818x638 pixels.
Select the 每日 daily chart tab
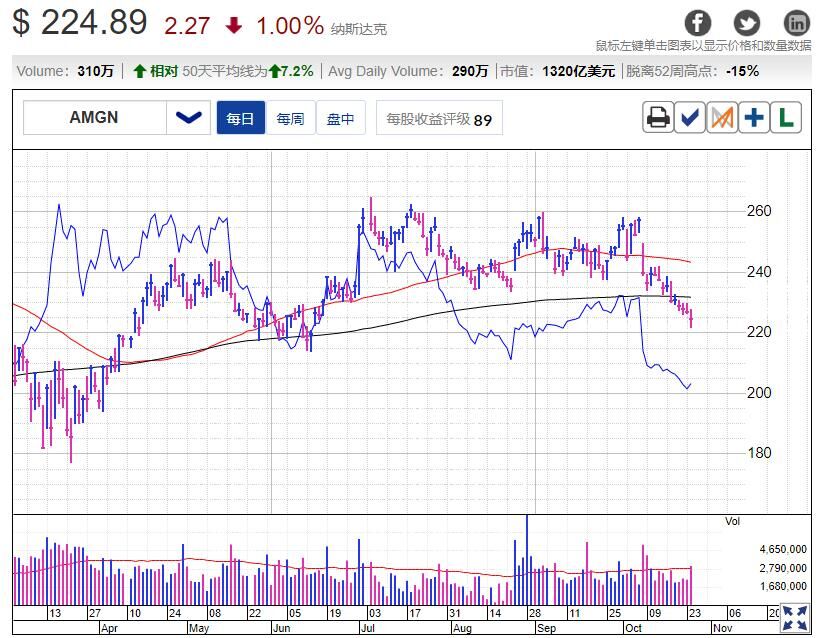[240, 118]
